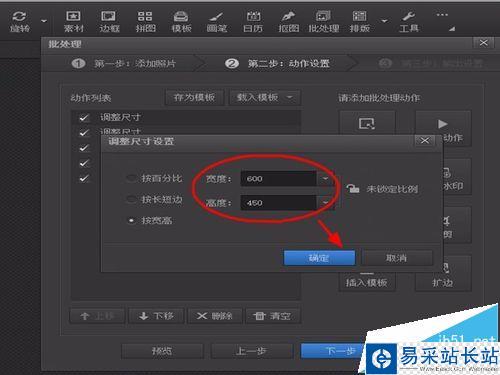Image resolution: width=500 pixels, height=375 pixels.
Task: Open the 排版 layout tool
Action: tap(360, 22)
